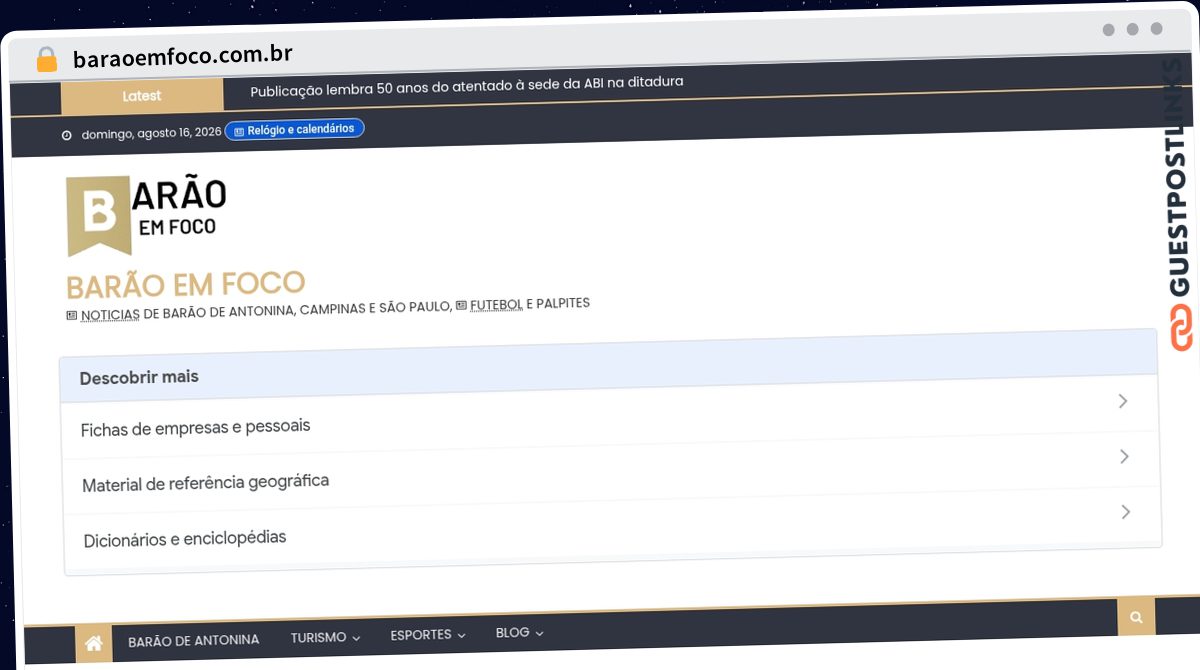Expand the TURISMO dropdown menu

pos(326,637)
